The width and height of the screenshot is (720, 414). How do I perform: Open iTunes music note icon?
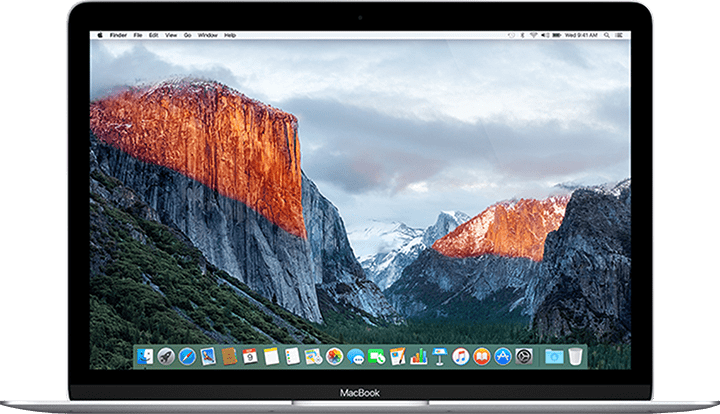point(461,356)
